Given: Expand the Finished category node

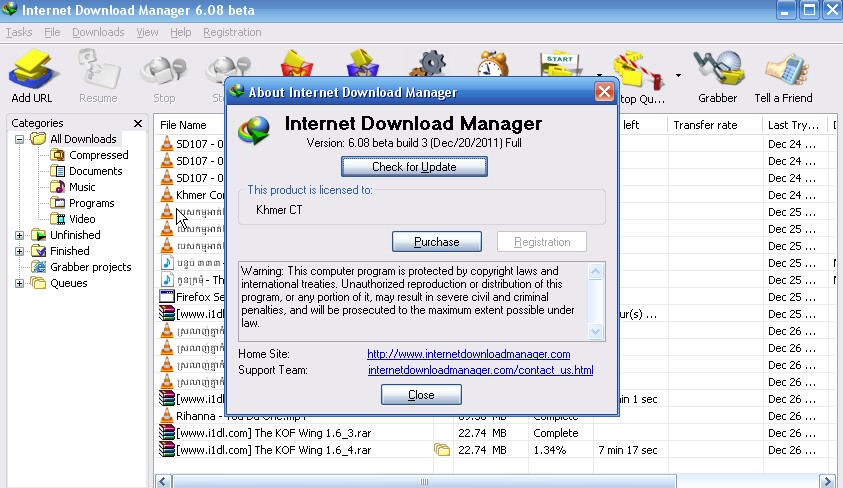Looking at the screenshot, I should click(19, 251).
